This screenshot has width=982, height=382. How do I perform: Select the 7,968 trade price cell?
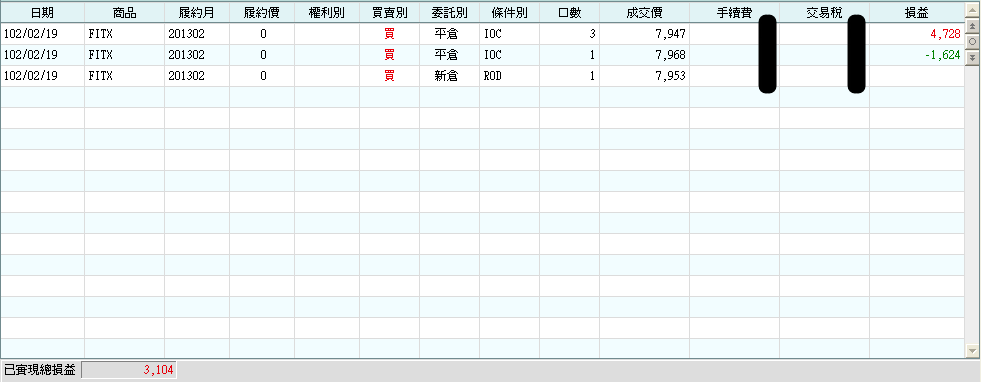[644, 55]
